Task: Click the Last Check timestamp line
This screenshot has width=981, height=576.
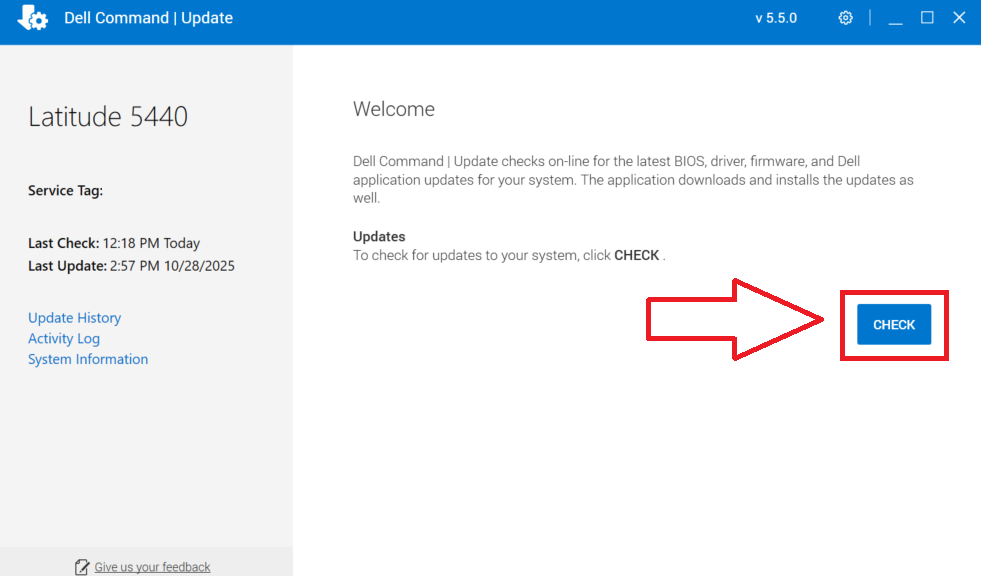Action: (114, 243)
